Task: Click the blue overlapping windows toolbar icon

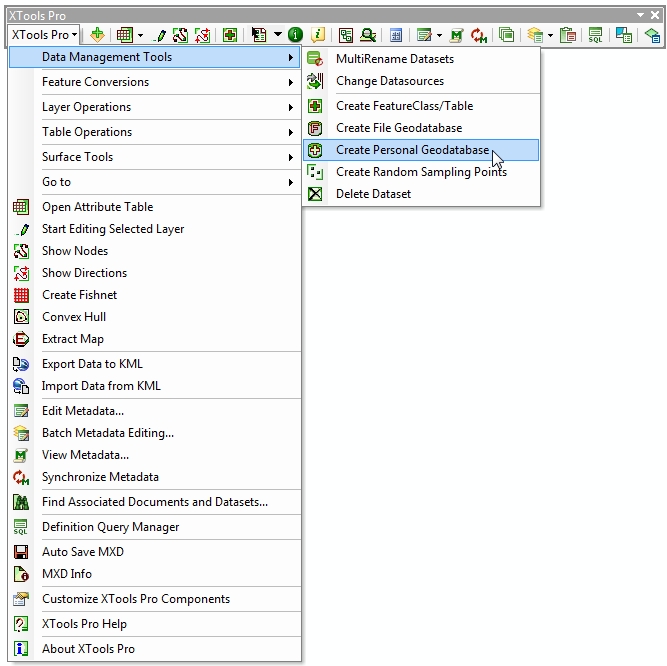Action: pos(624,35)
